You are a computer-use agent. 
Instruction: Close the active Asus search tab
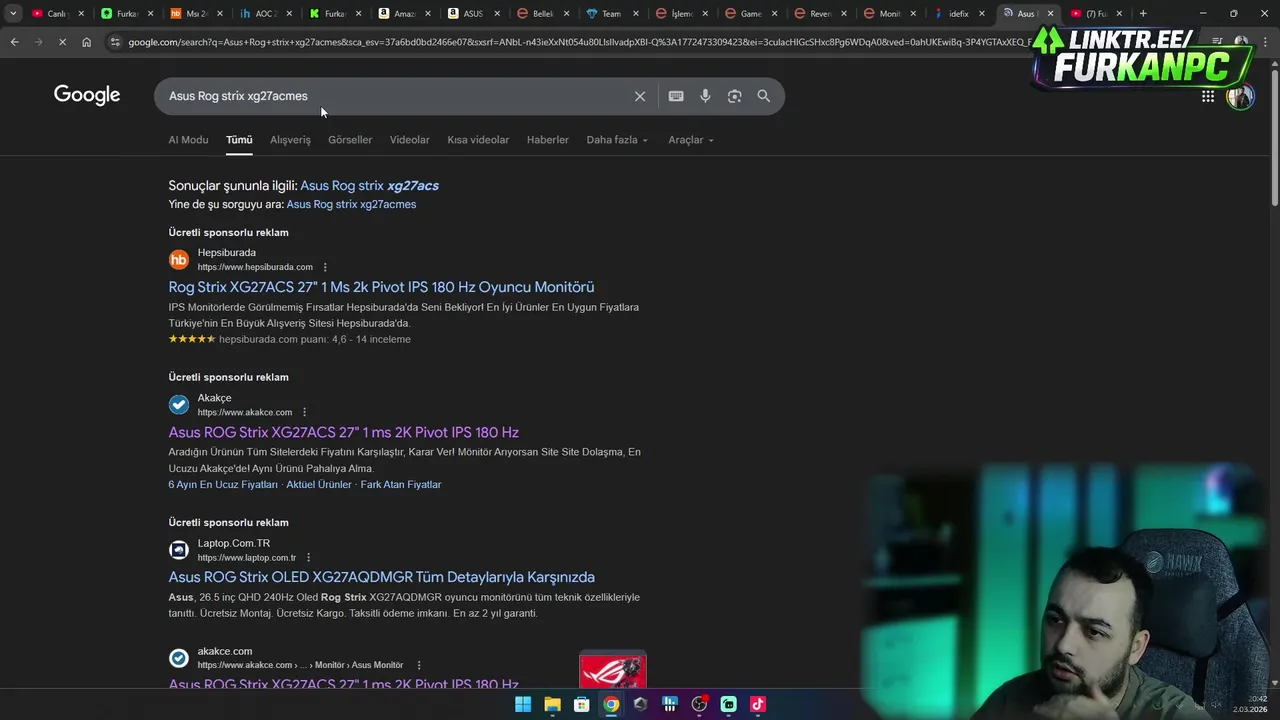(1050, 14)
